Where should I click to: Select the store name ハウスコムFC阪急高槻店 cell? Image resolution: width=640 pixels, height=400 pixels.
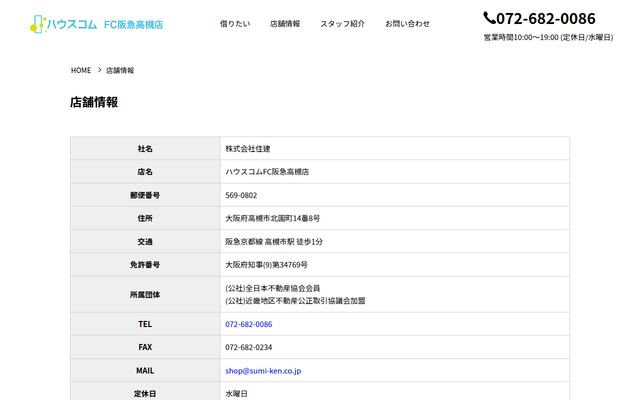point(267,172)
